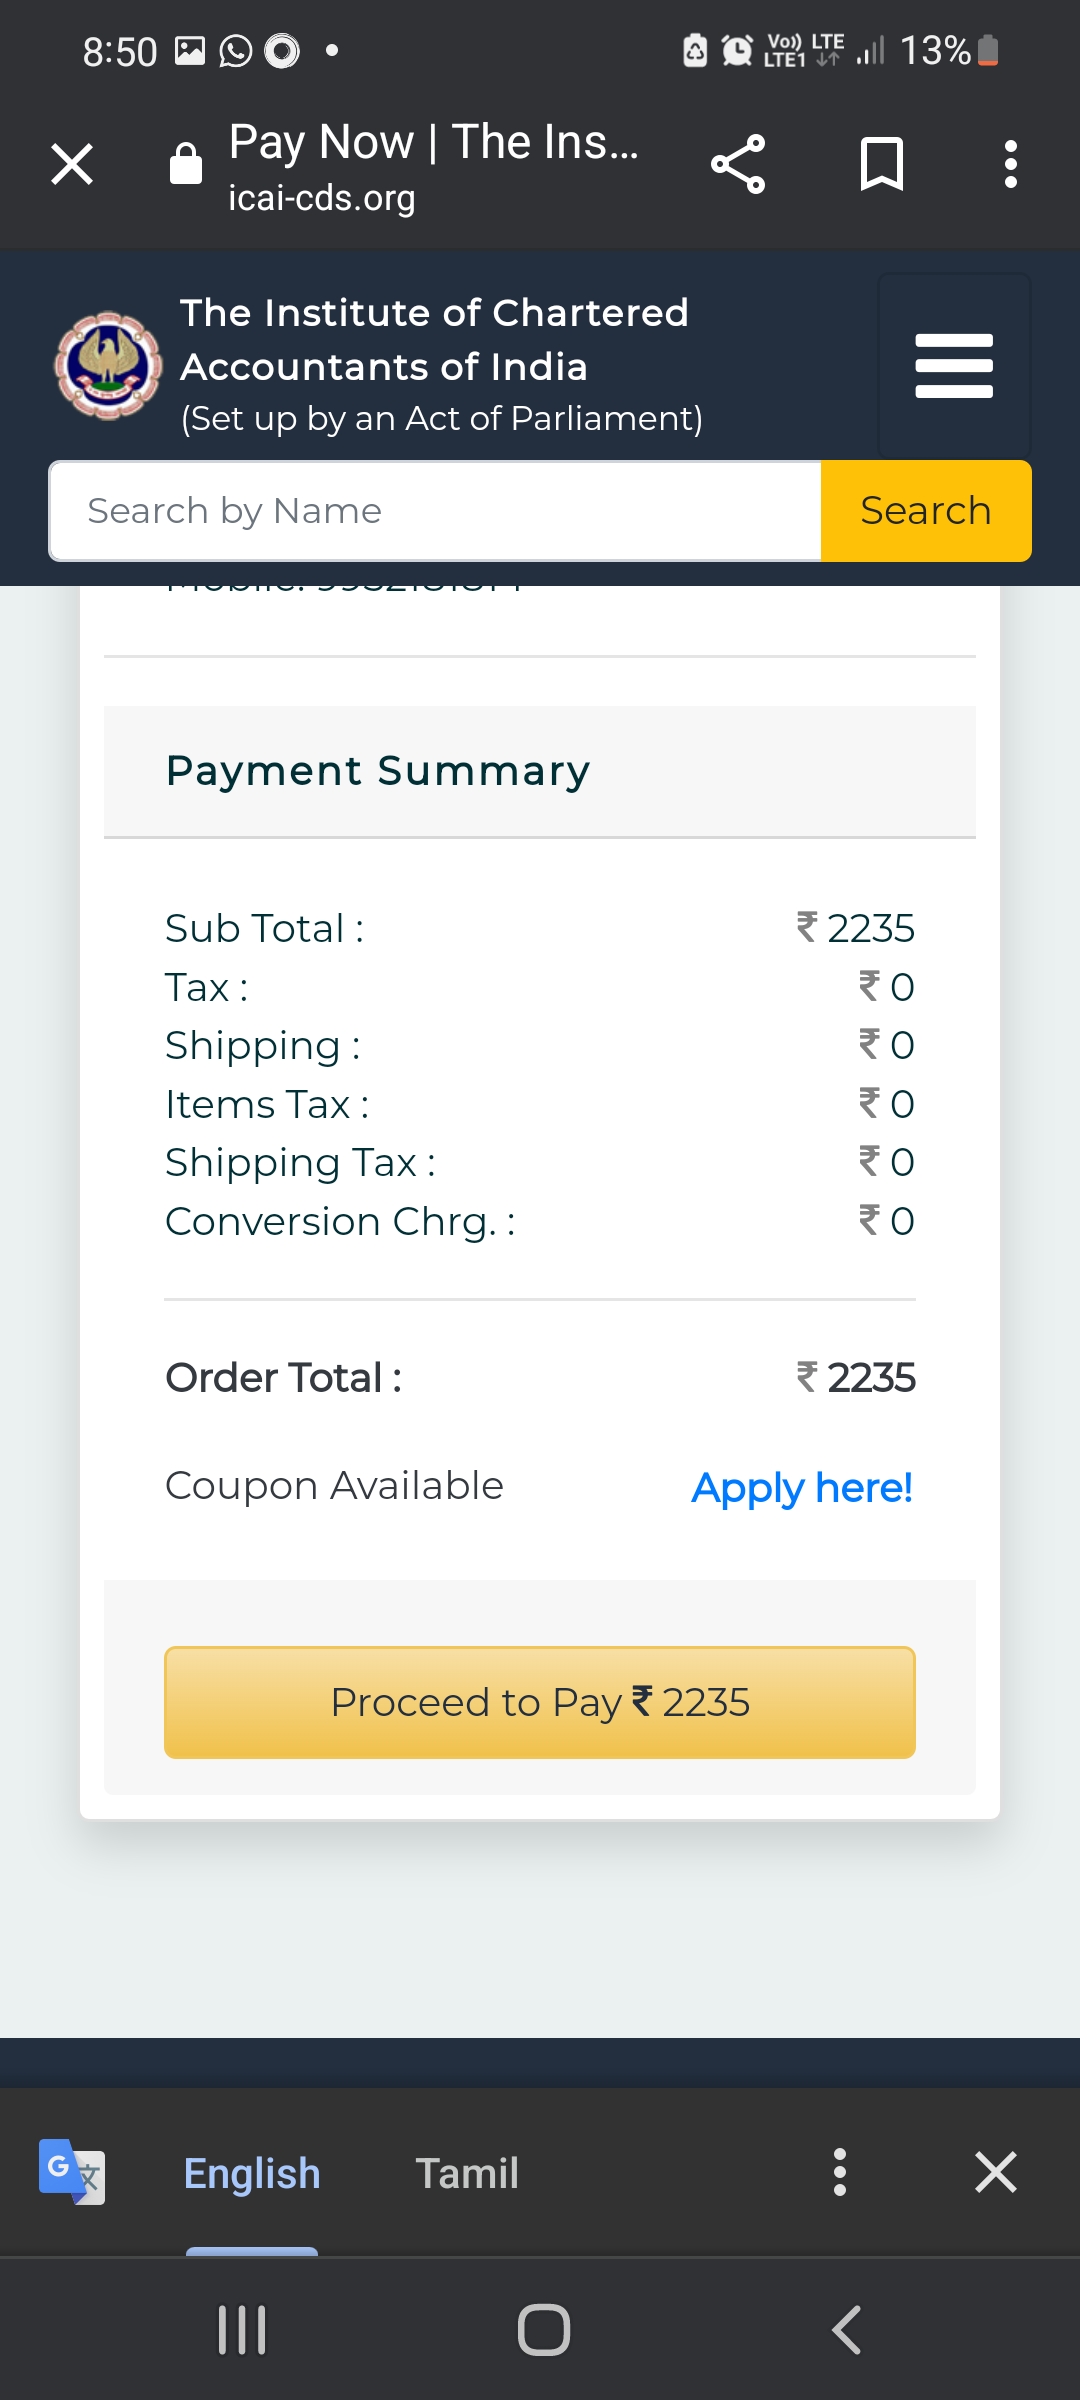Tap the ICAI emblem logo
The height and width of the screenshot is (2400, 1080).
(108, 366)
